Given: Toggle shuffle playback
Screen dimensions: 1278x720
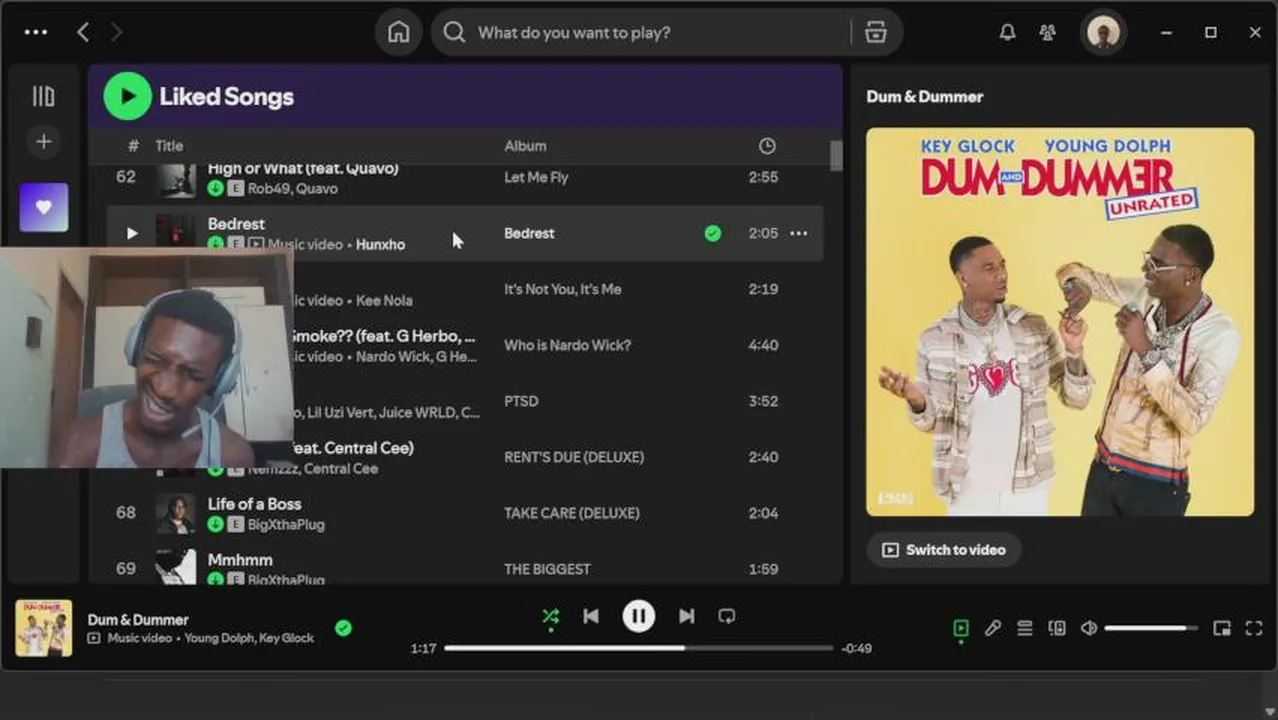Looking at the screenshot, I should (x=551, y=616).
